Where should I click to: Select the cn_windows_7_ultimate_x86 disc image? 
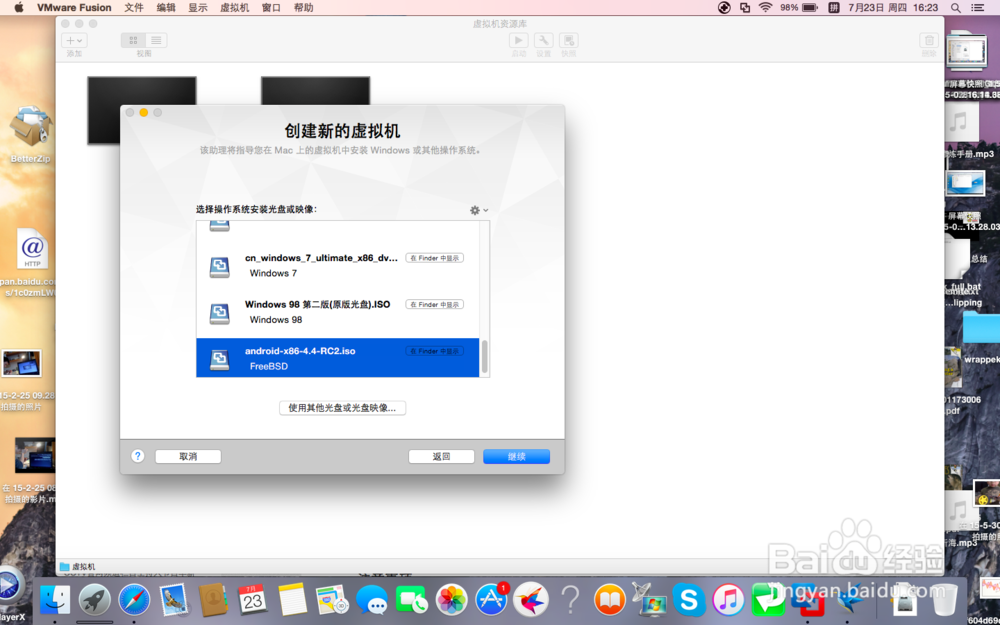pos(337,265)
